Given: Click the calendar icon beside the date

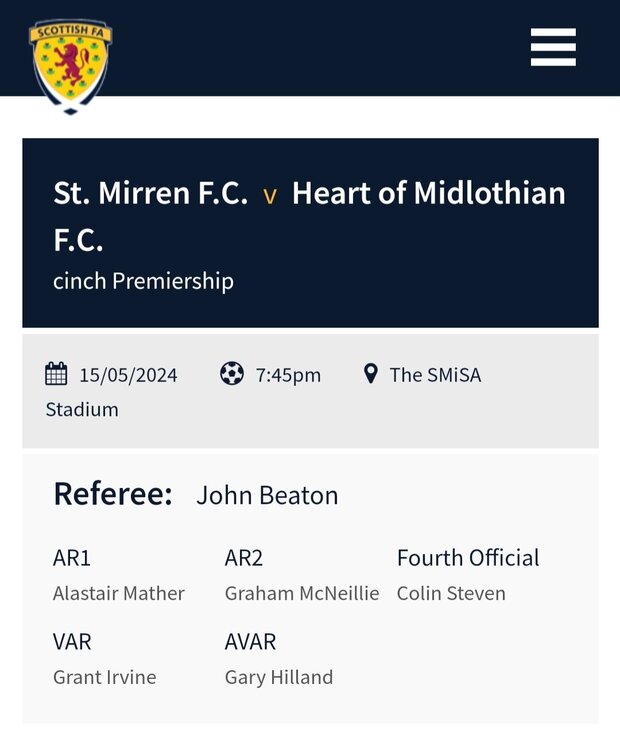Looking at the screenshot, I should tap(56, 374).
